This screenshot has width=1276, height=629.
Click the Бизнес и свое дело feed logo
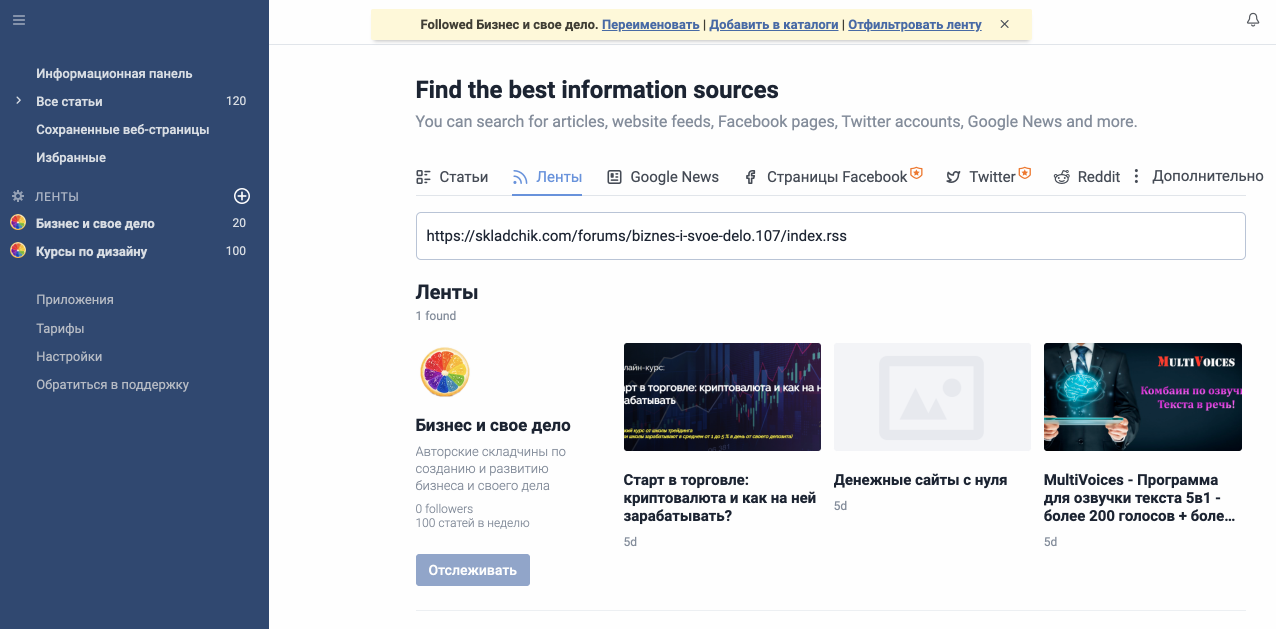click(x=444, y=372)
